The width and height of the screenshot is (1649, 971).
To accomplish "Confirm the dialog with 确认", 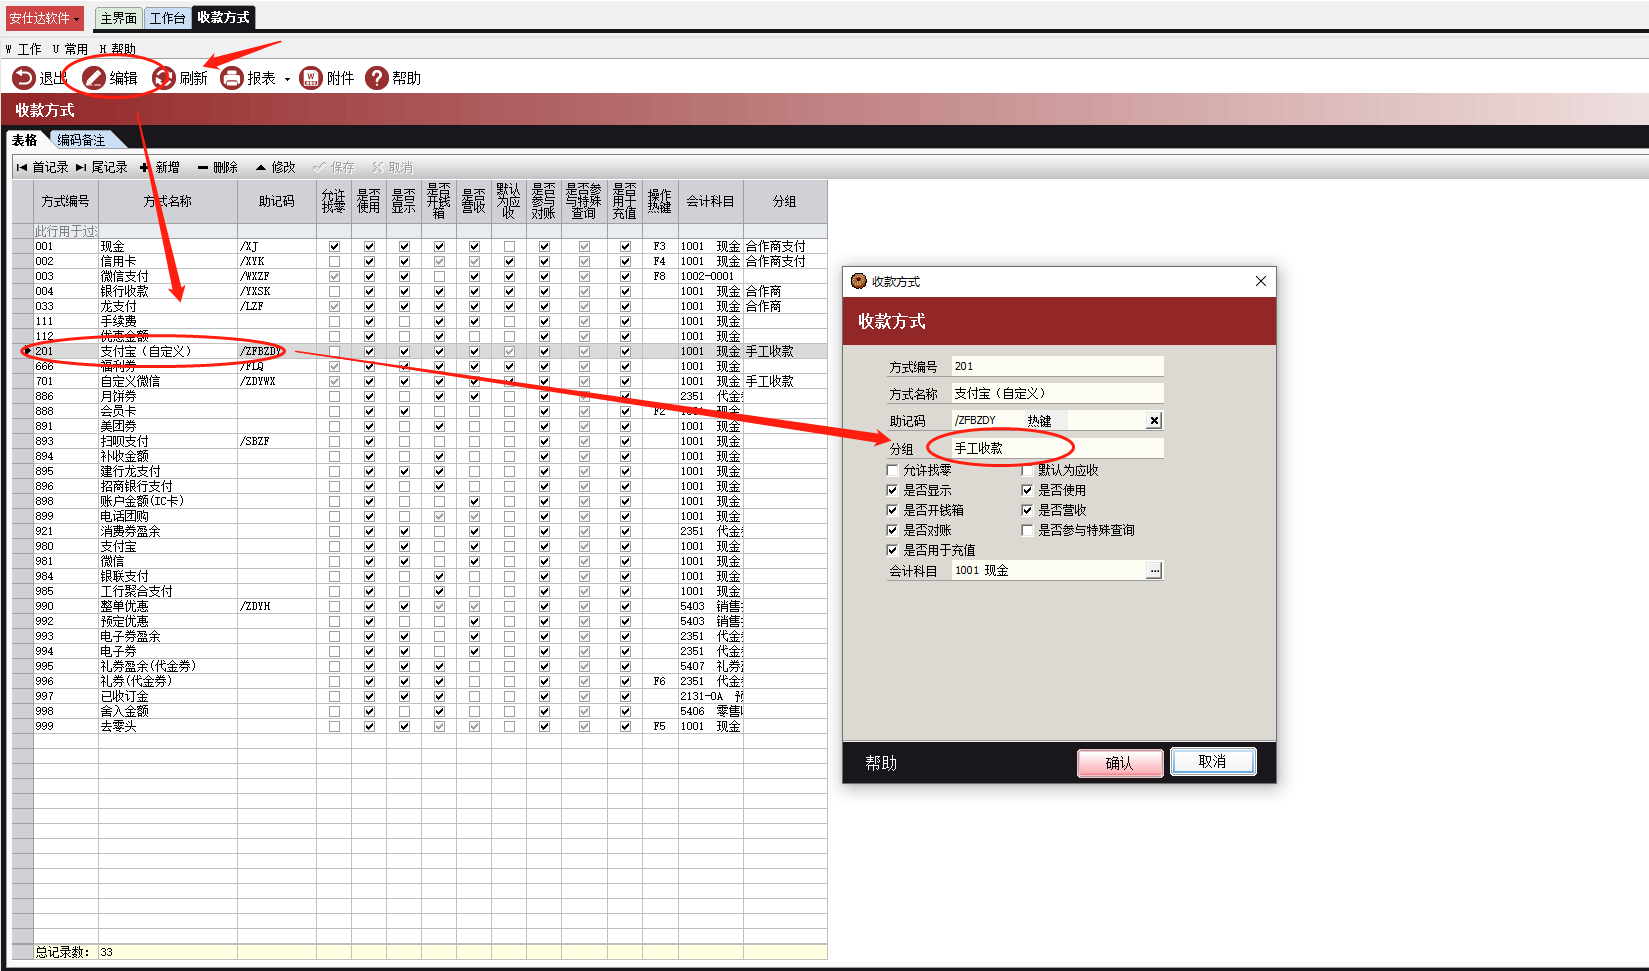I will pos(1120,763).
